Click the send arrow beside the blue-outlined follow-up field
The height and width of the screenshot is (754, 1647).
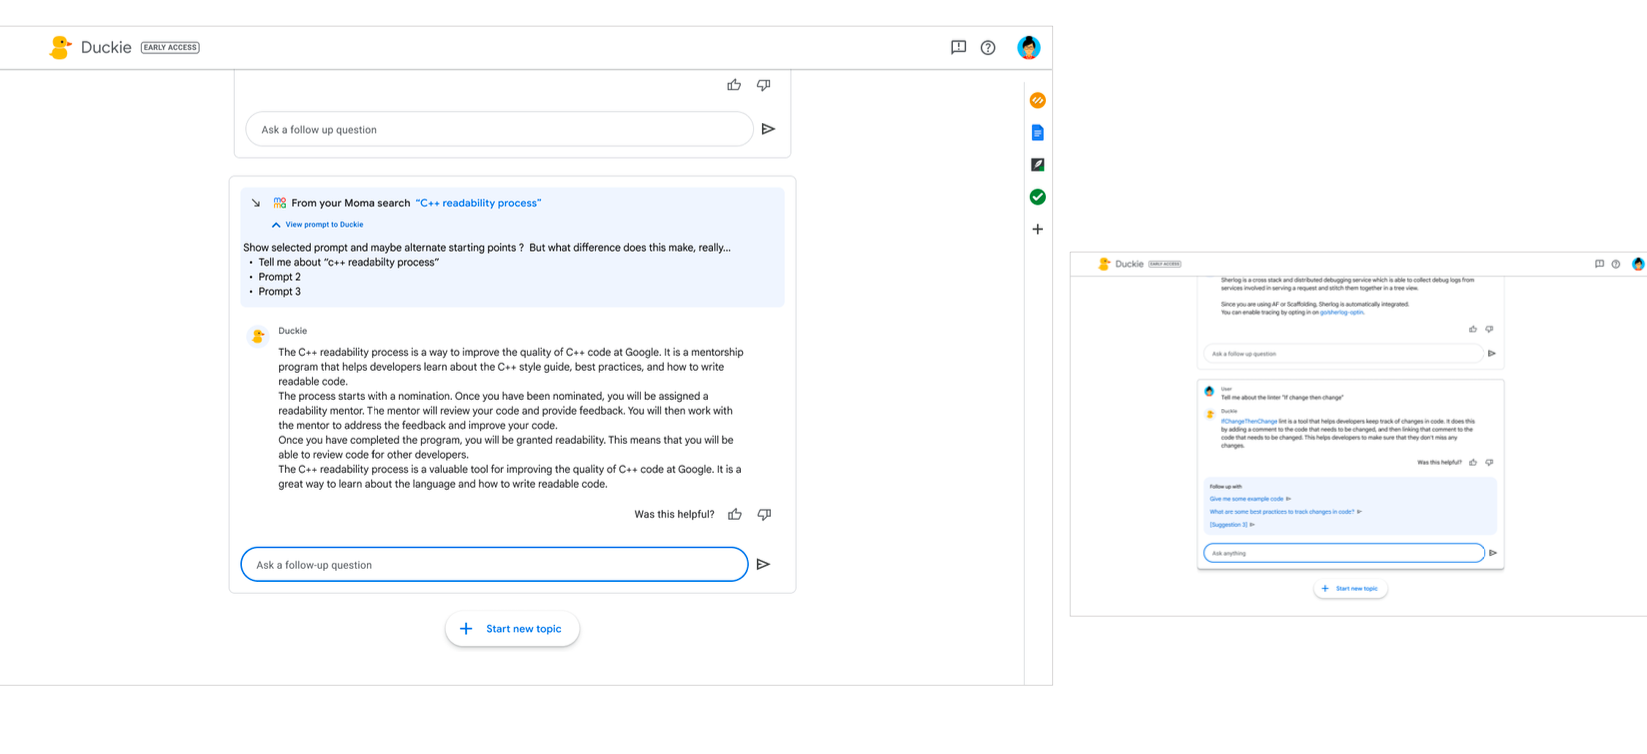(x=763, y=565)
